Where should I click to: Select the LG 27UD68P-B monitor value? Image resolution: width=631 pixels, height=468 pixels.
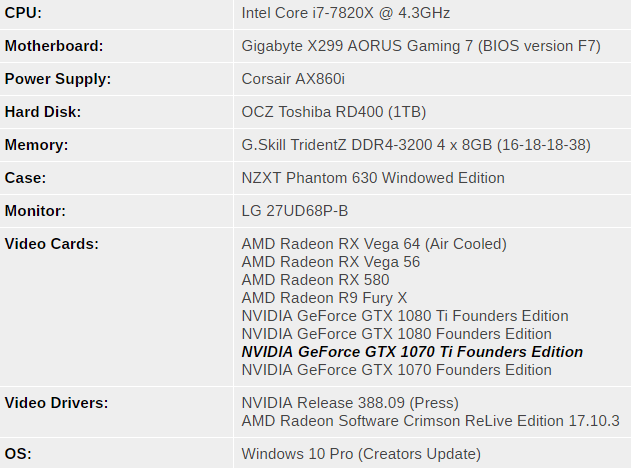click(x=295, y=211)
